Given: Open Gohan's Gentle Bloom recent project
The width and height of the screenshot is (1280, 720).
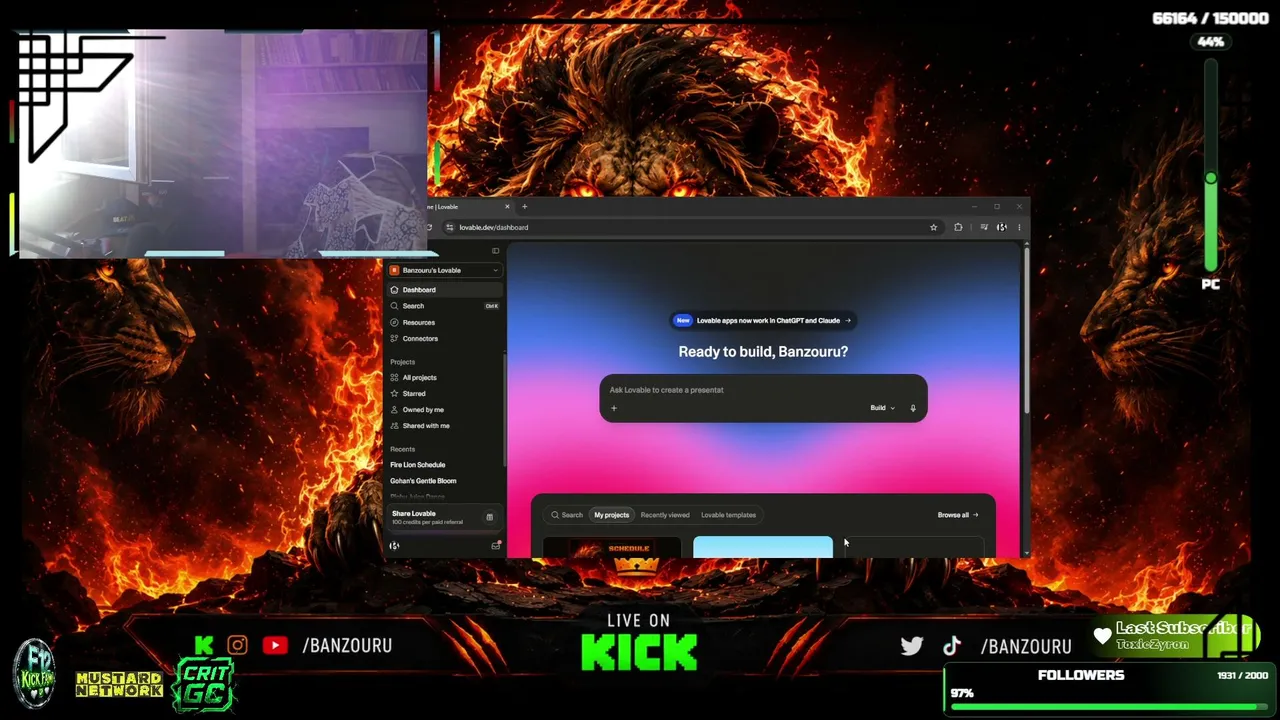Looking at the screenshot, I should coord(423,481).
